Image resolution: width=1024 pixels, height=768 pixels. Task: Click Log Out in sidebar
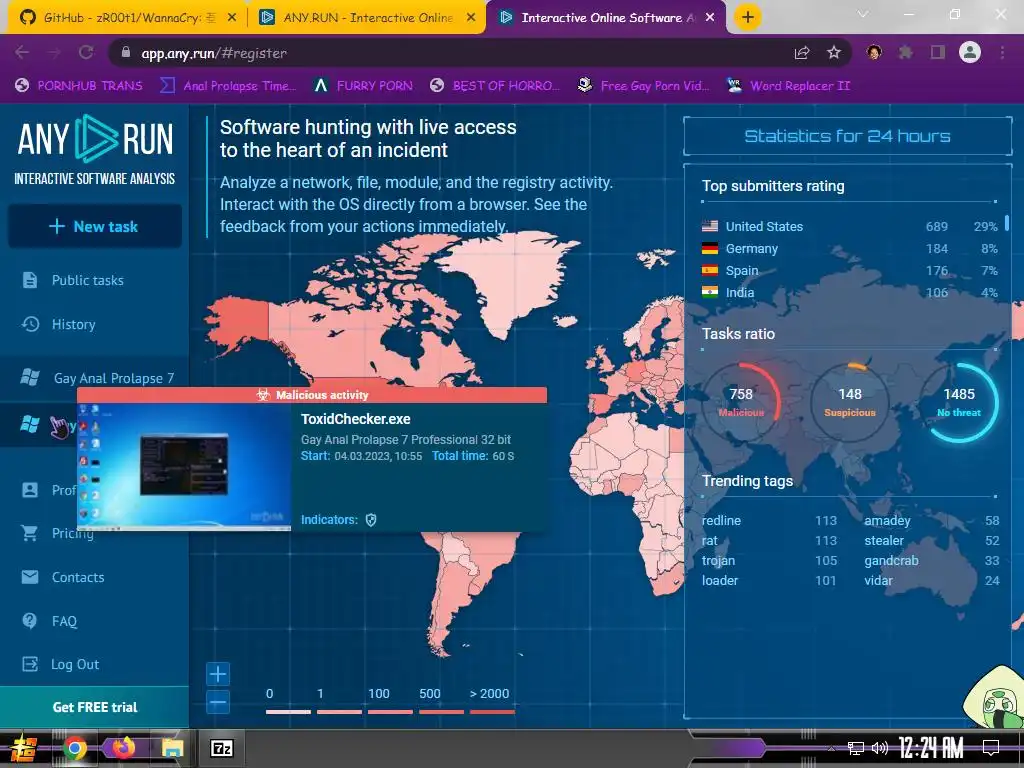pyautogui.click(x=74, y=664)
